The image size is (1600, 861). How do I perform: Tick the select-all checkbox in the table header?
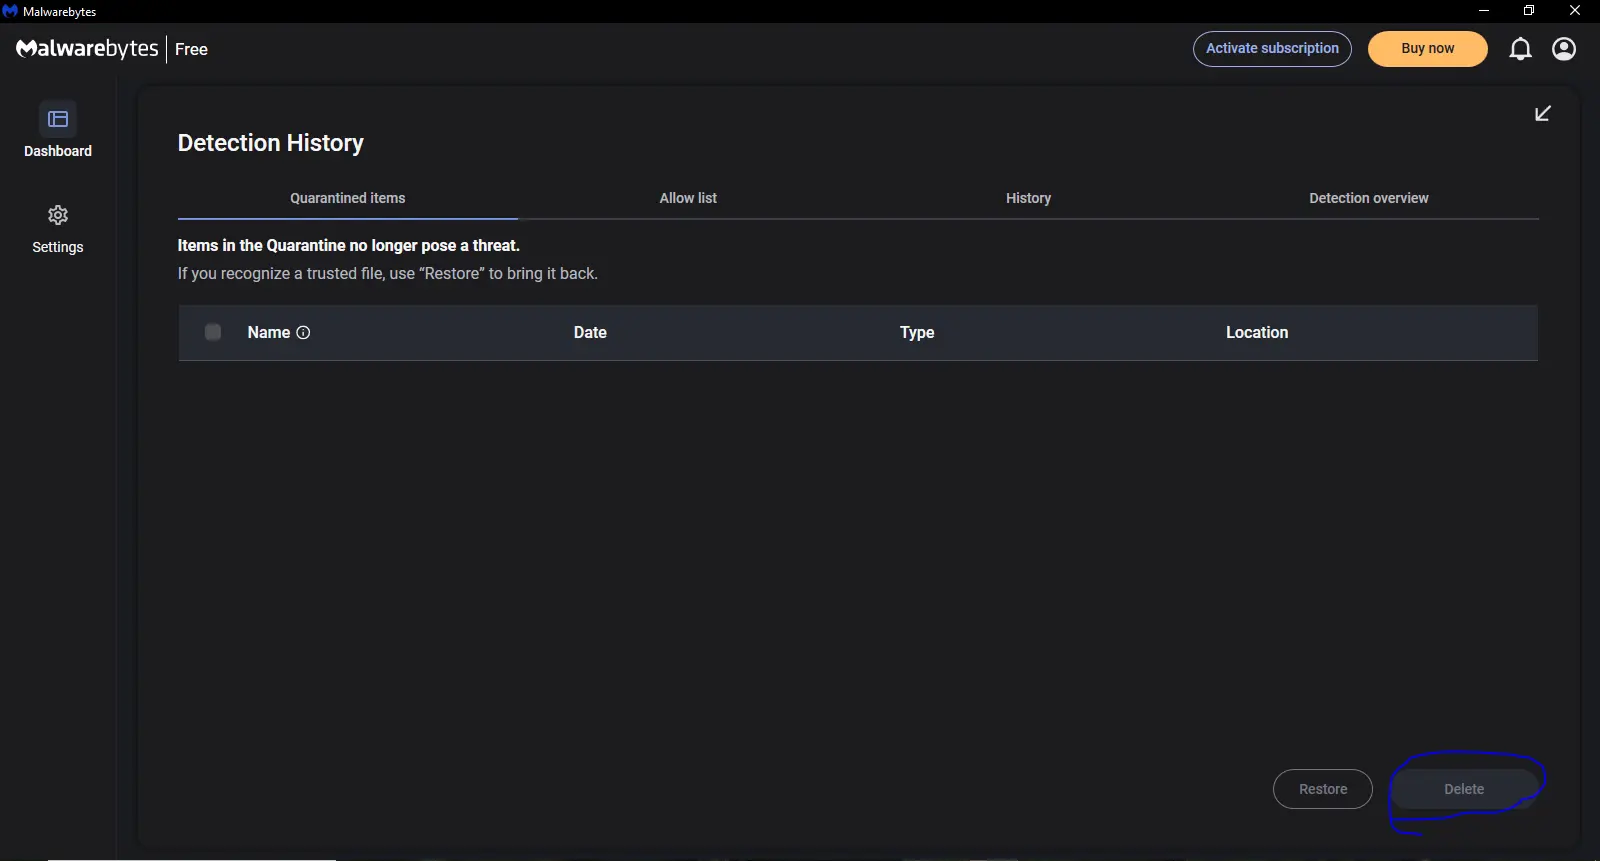(213, 332)
